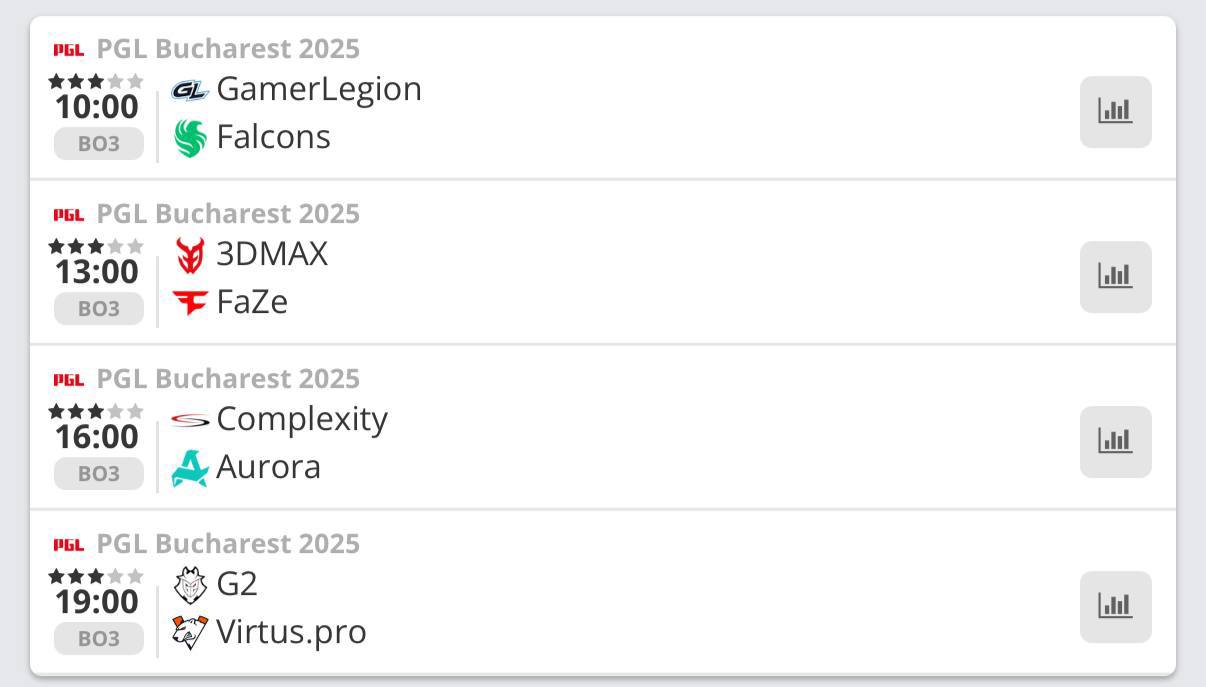Open the FaZe team name
The image size is (1206, 687).
click(252, 302)
